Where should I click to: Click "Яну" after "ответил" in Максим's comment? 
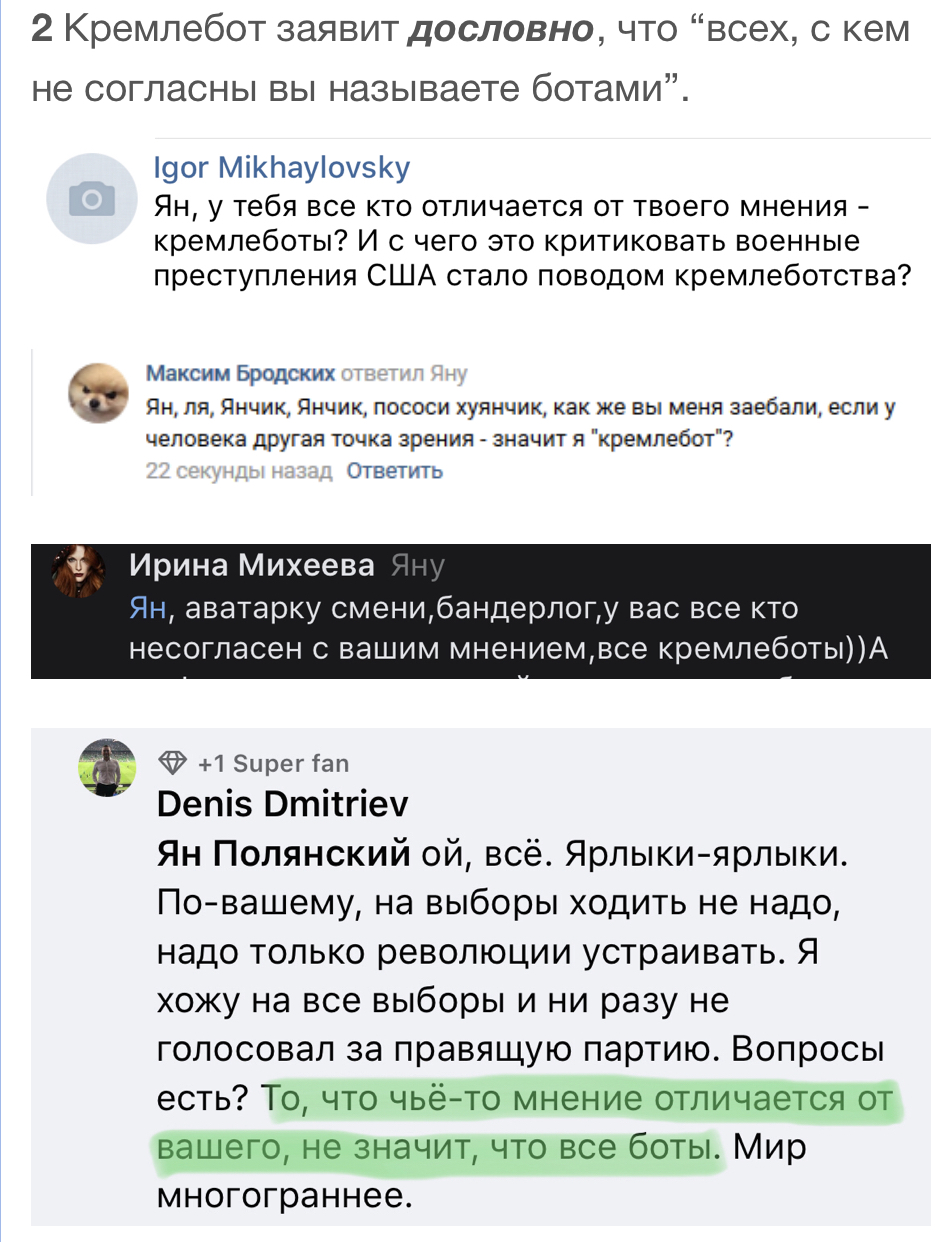click(x=449, y=374)
